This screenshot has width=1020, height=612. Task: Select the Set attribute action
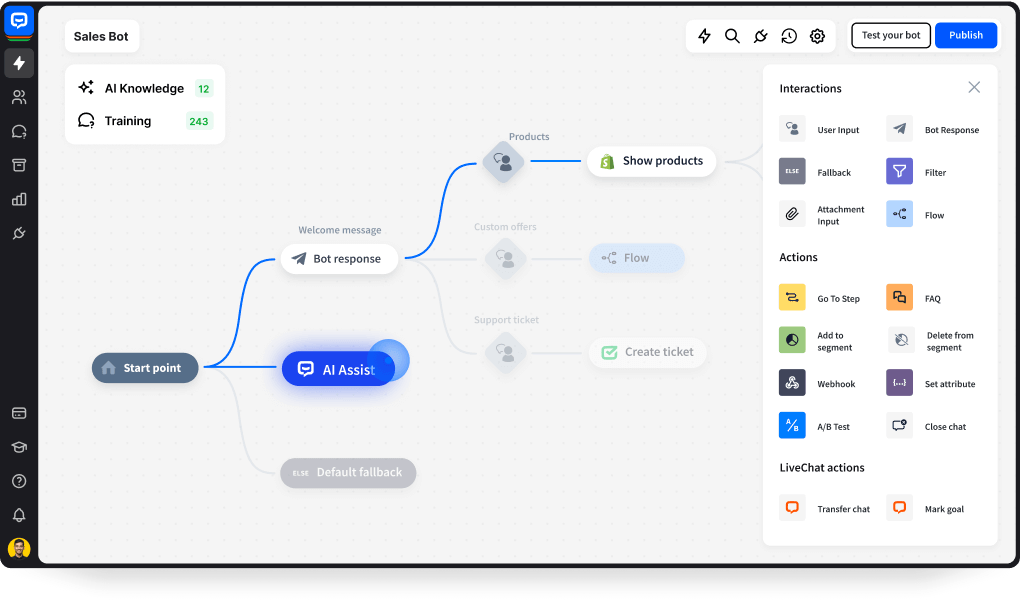[933, 383]
